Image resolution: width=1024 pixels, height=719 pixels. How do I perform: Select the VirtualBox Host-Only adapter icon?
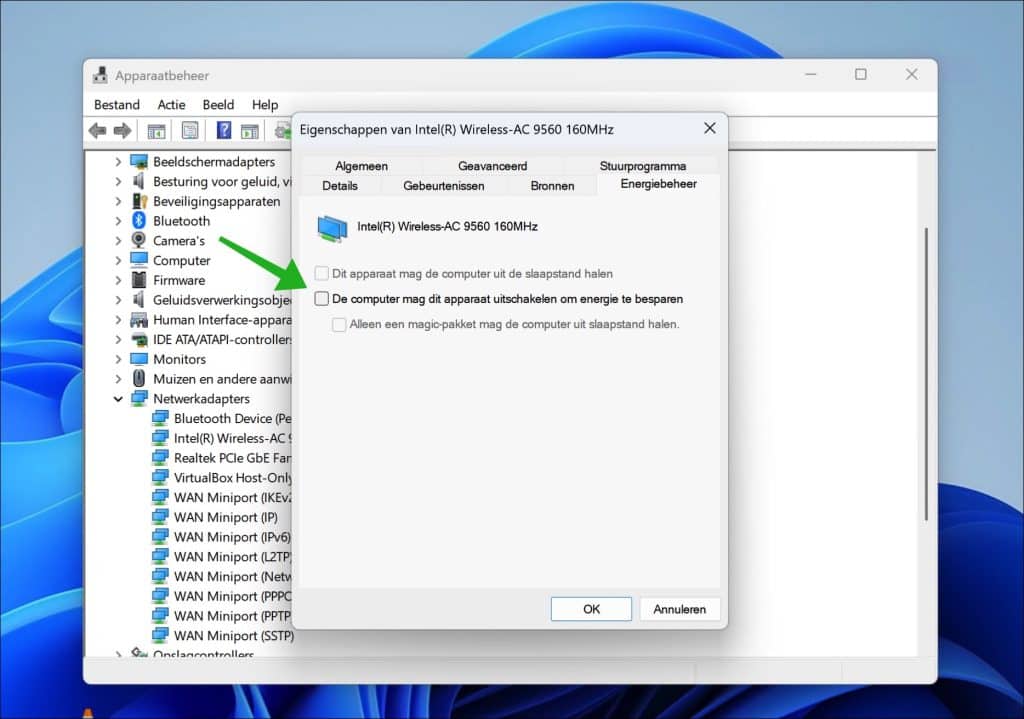[160, 477]
